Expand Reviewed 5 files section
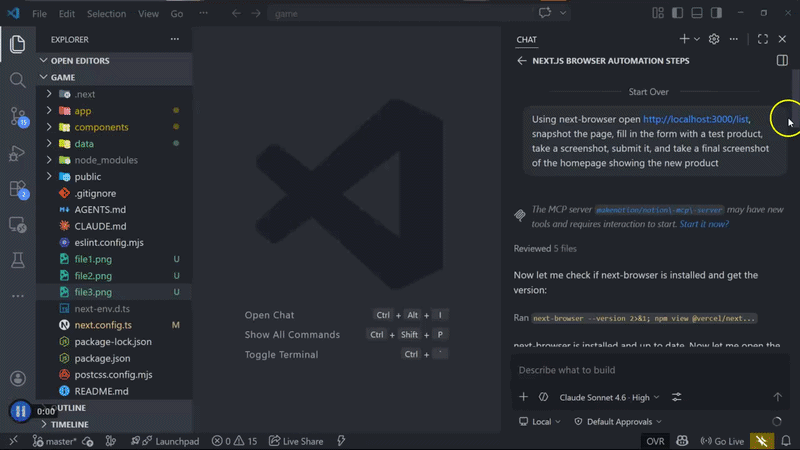 [x=545, y=248]
